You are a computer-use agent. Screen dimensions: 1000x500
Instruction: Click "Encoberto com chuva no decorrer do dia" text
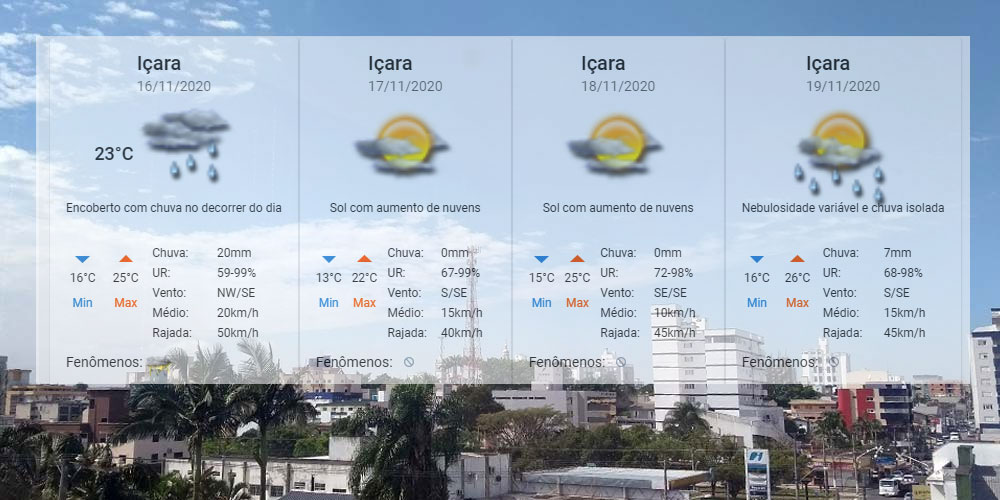[173, 208]
